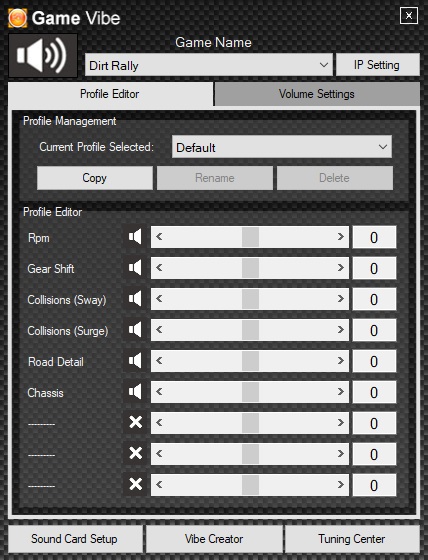Viewport: 428px width, 560px height.
Task: Click the large speaker master mute icon
Action: click(43, 56)
